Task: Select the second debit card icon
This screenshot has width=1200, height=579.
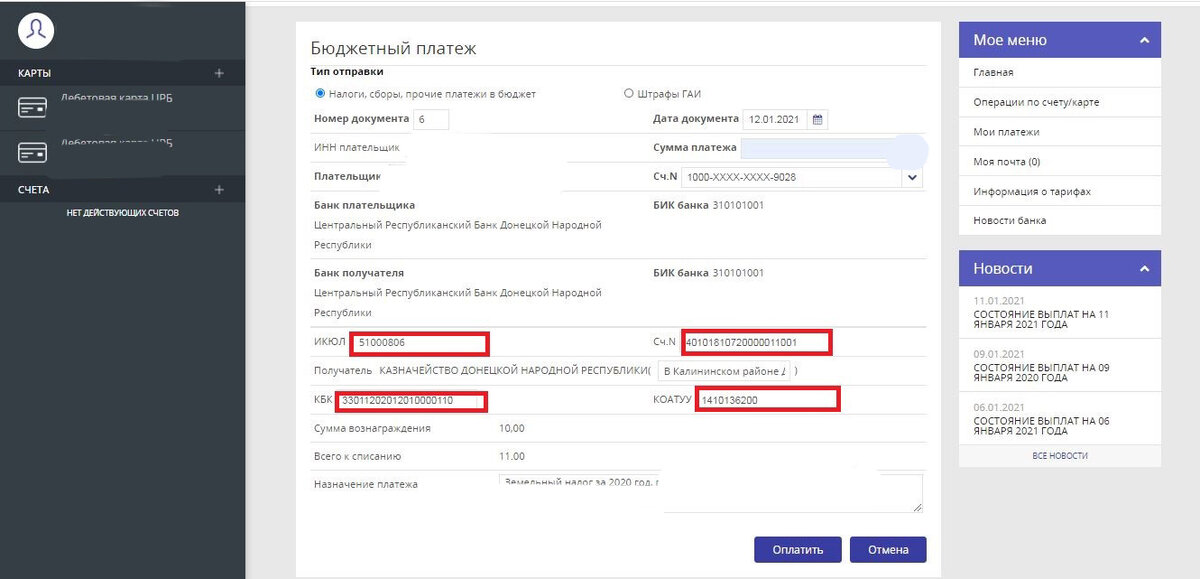Action: 33,153
